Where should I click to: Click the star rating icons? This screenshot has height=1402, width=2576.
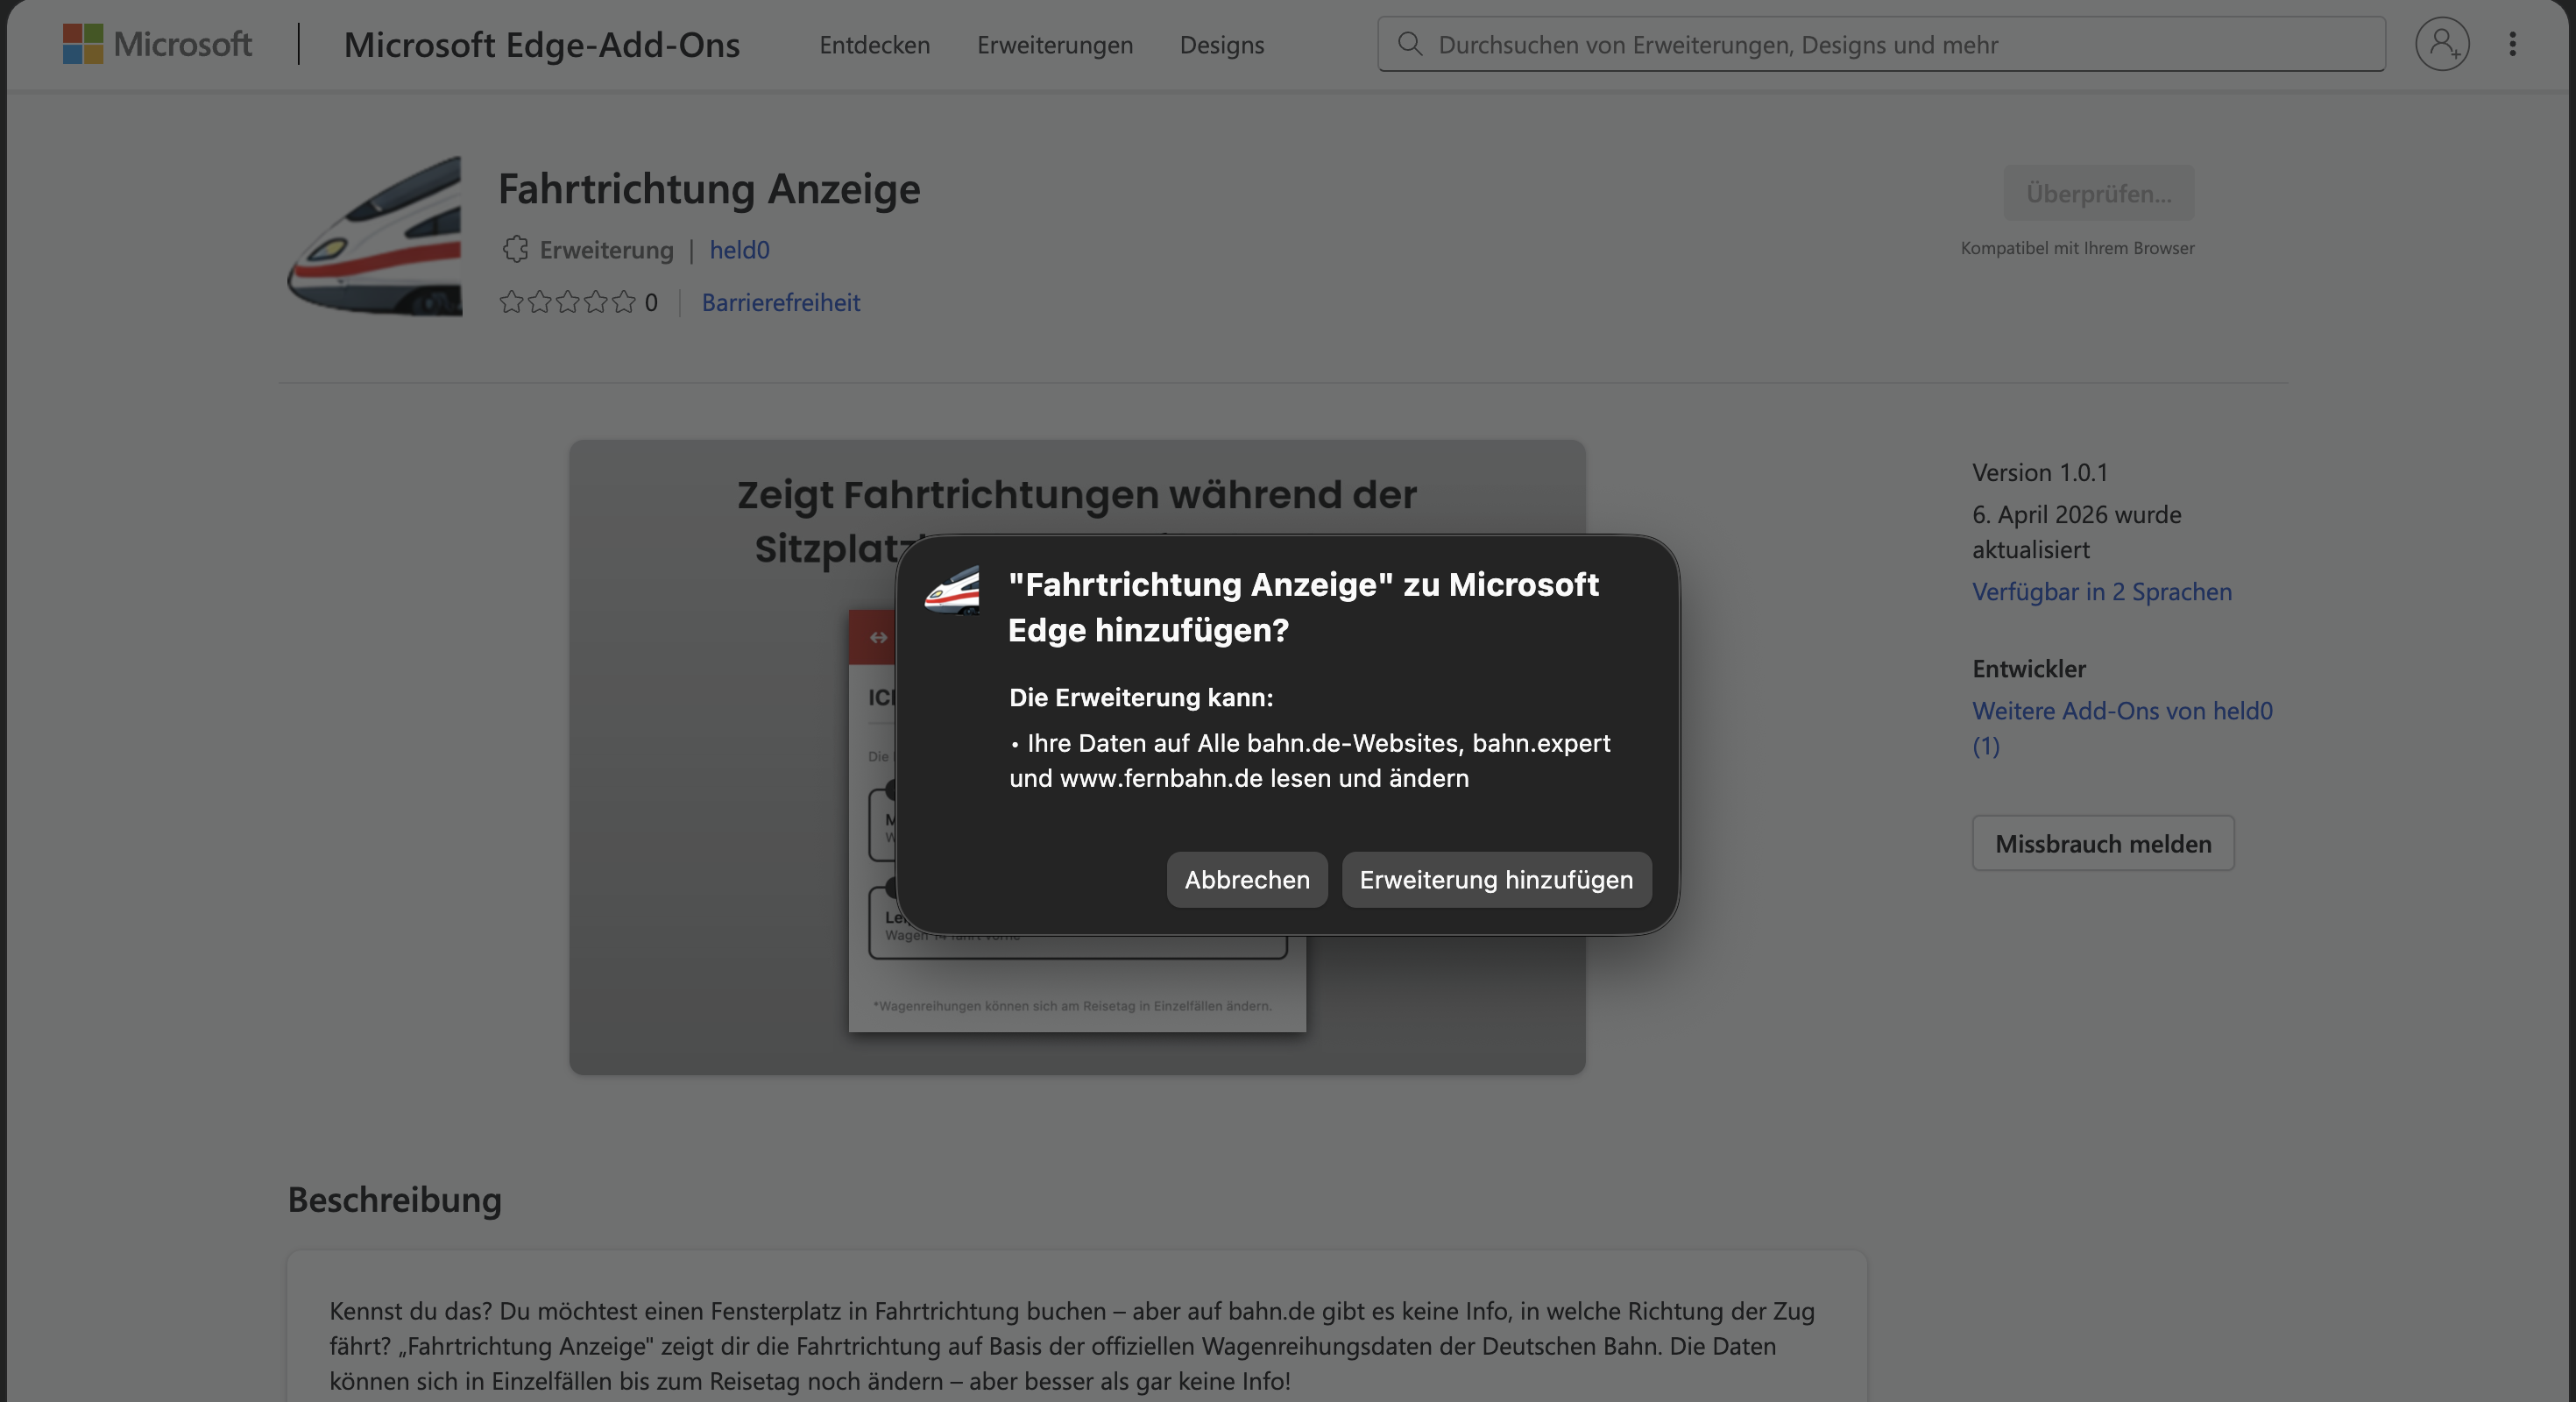567,302
